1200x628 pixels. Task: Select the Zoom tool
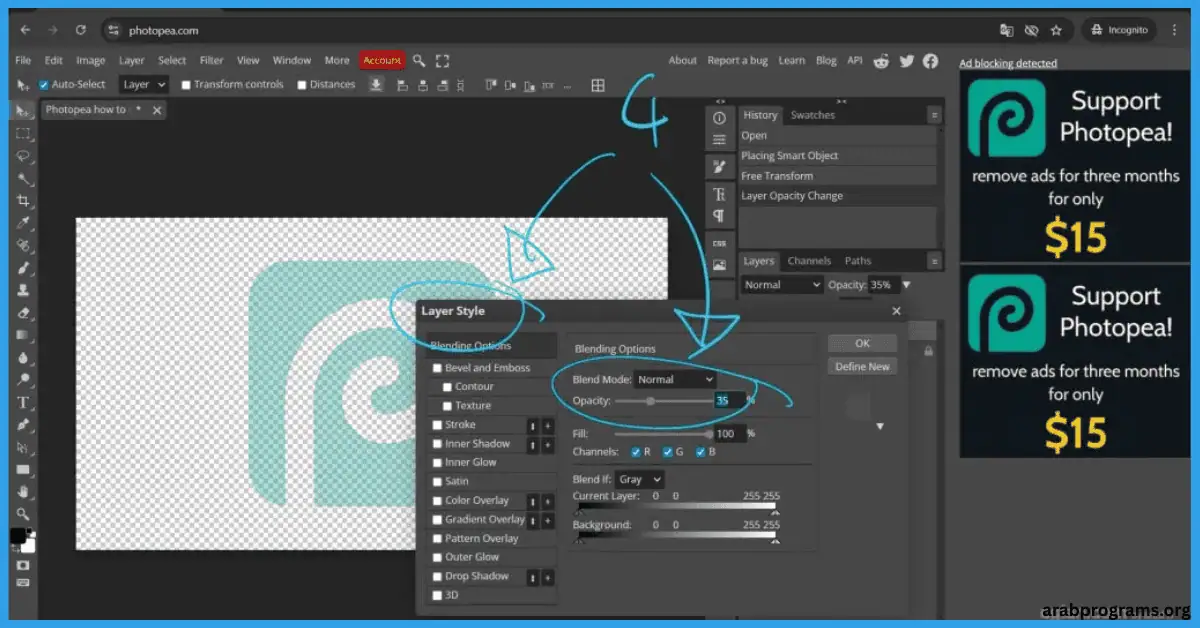(x=23, y=514)
